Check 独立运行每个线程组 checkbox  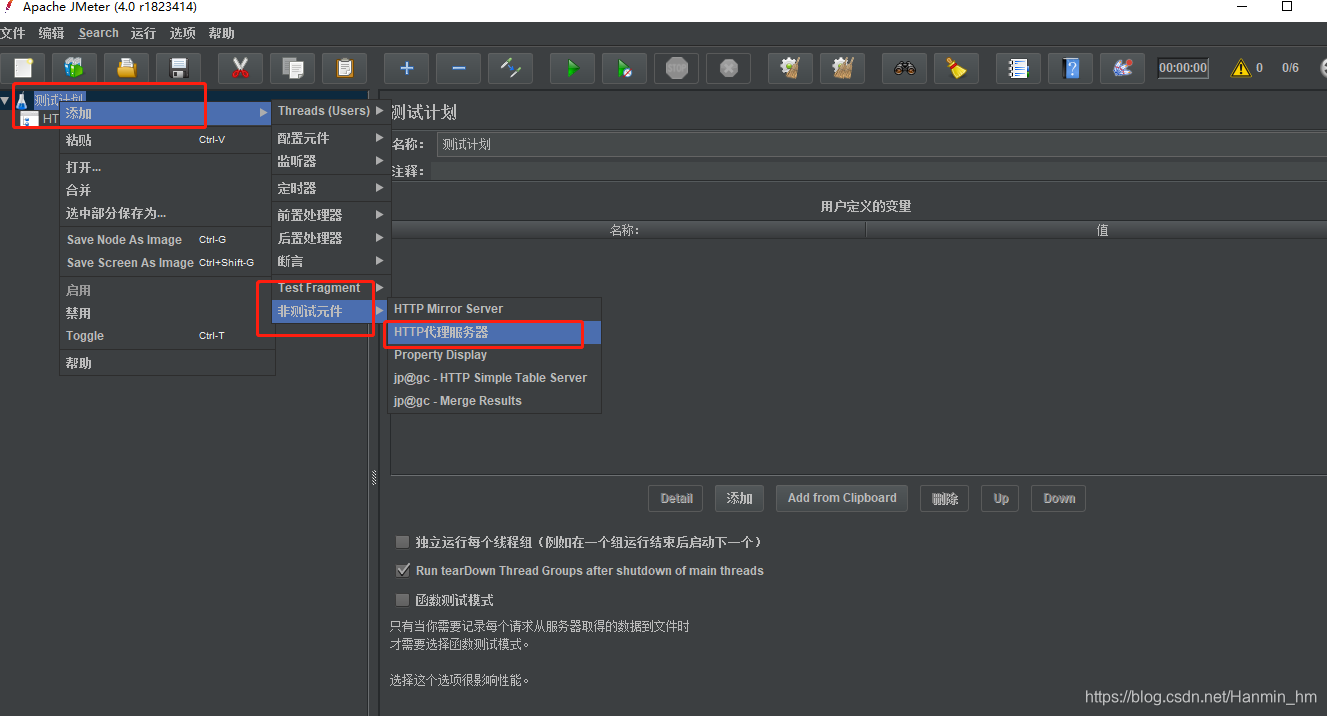402,542
